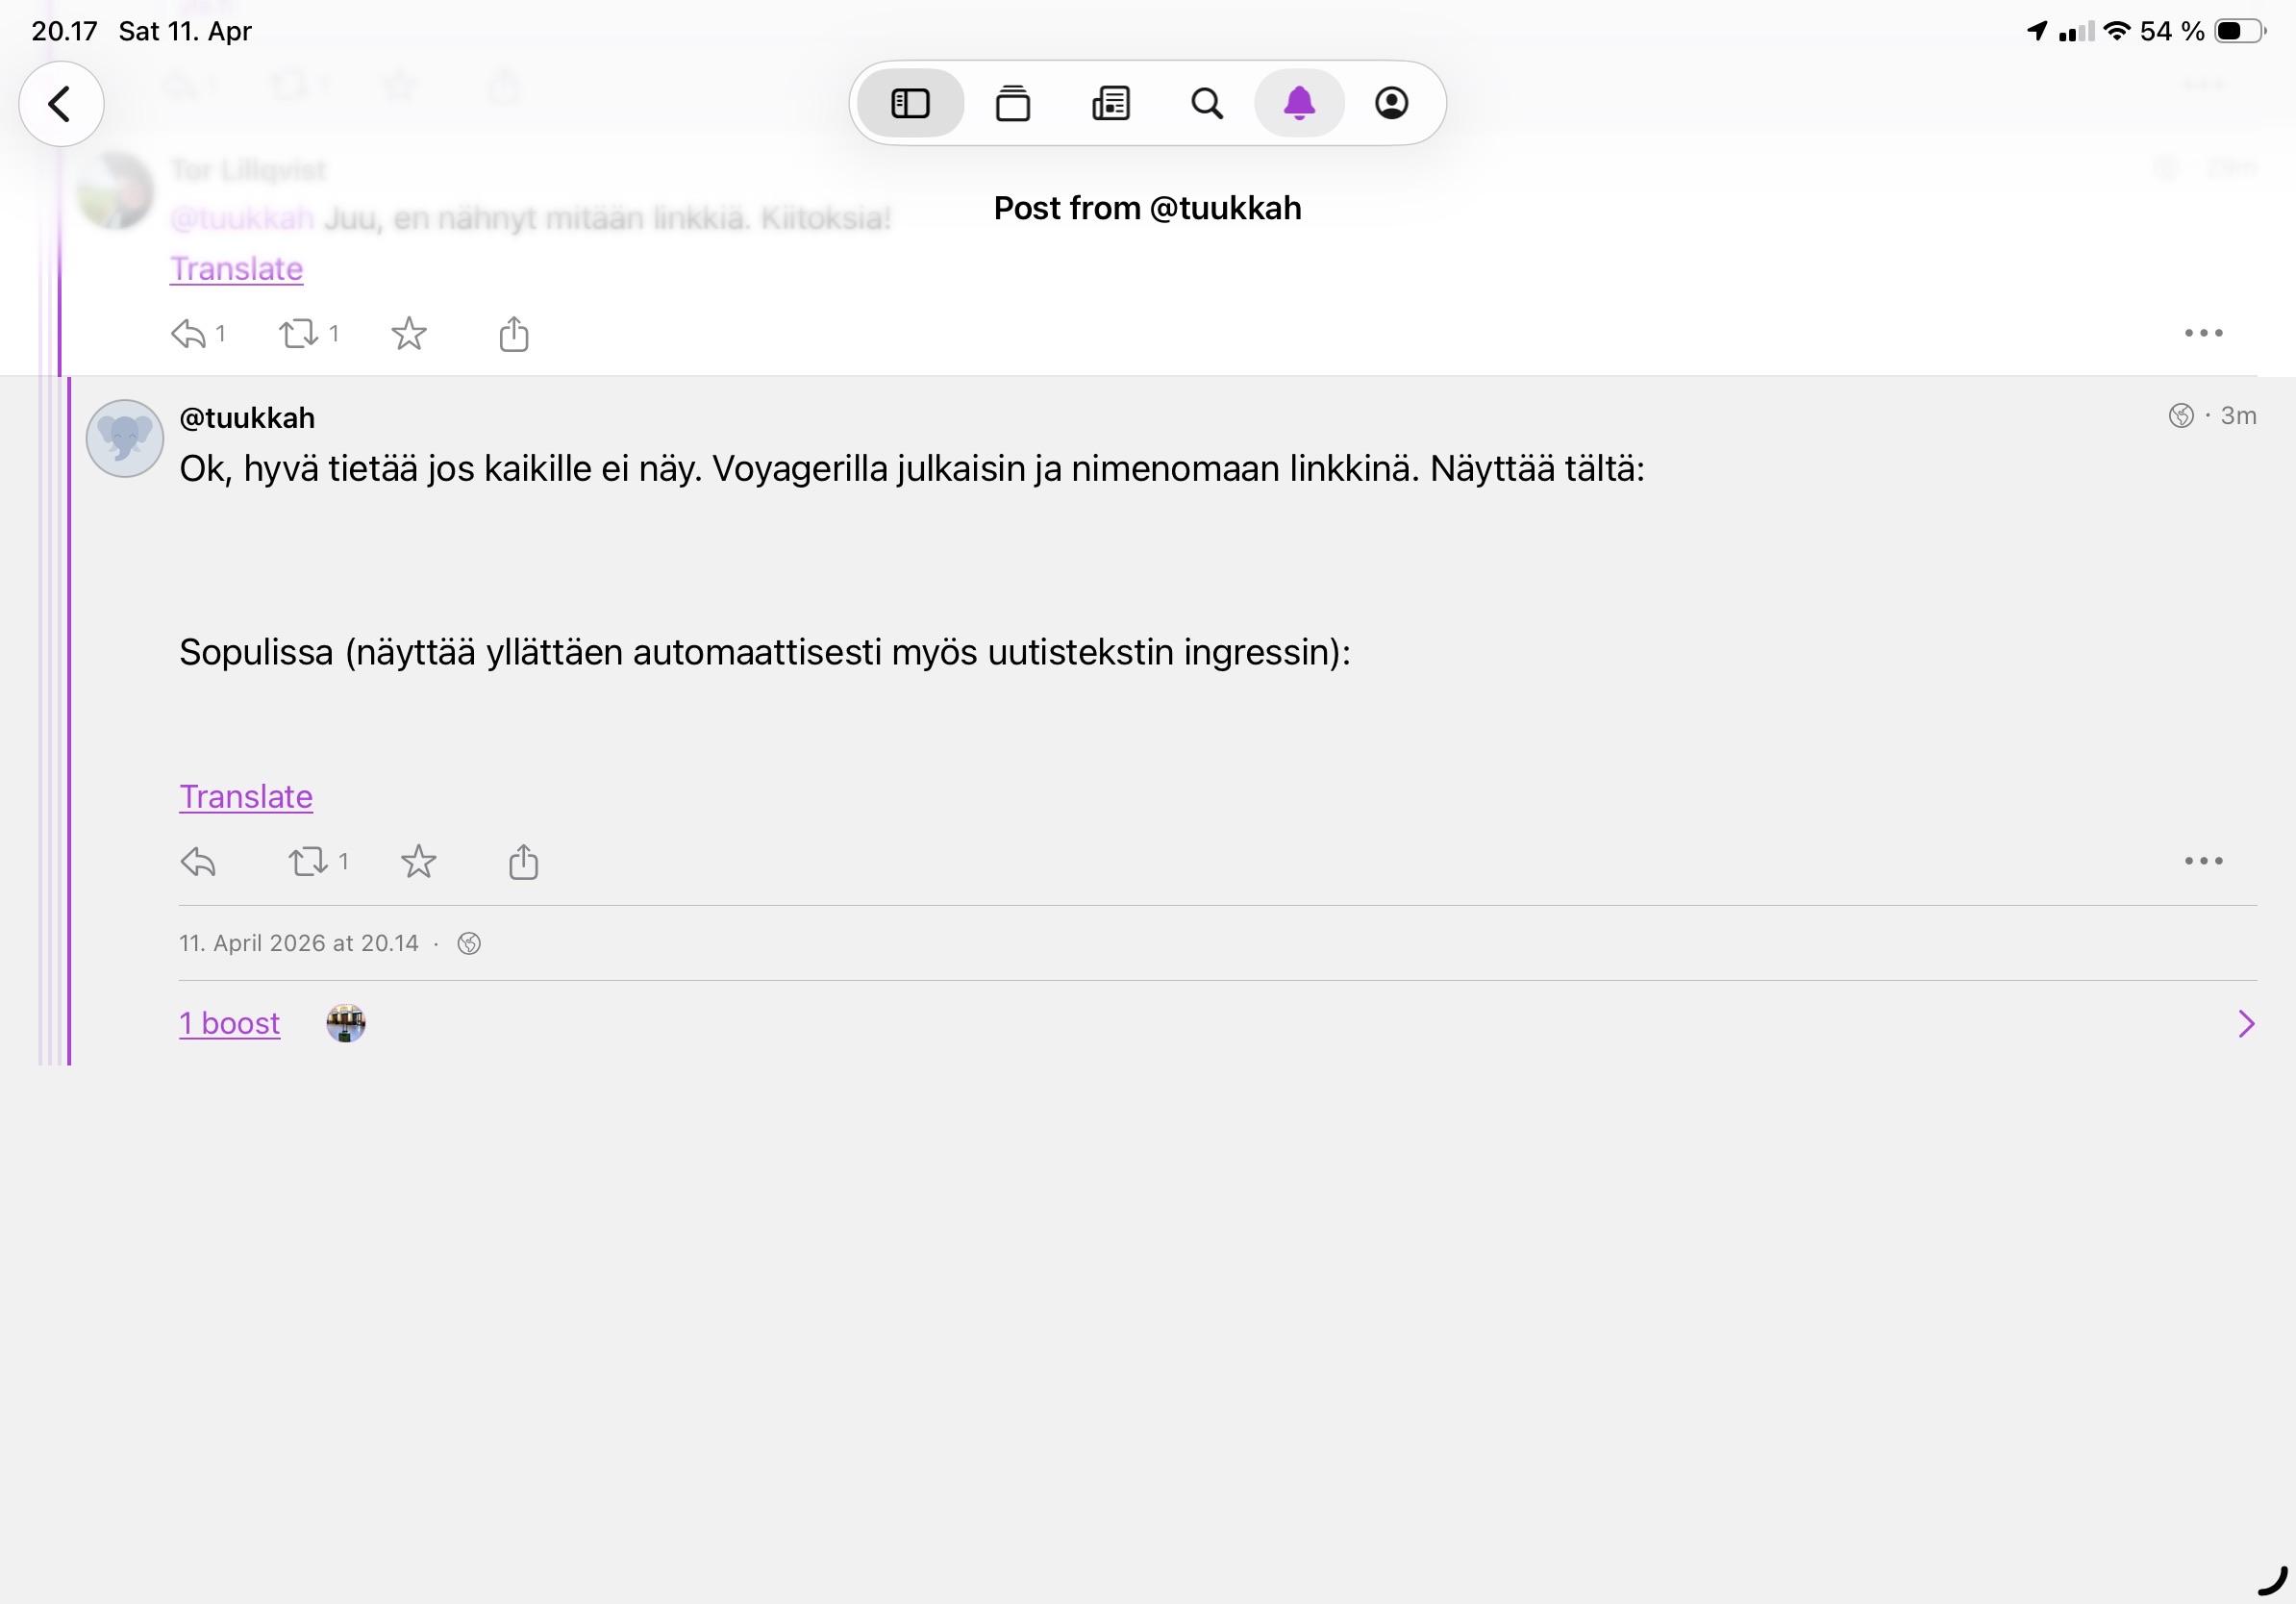
Task: Open ellipsis menu on Tor Lillqvist's reply
Action: 2205,334
